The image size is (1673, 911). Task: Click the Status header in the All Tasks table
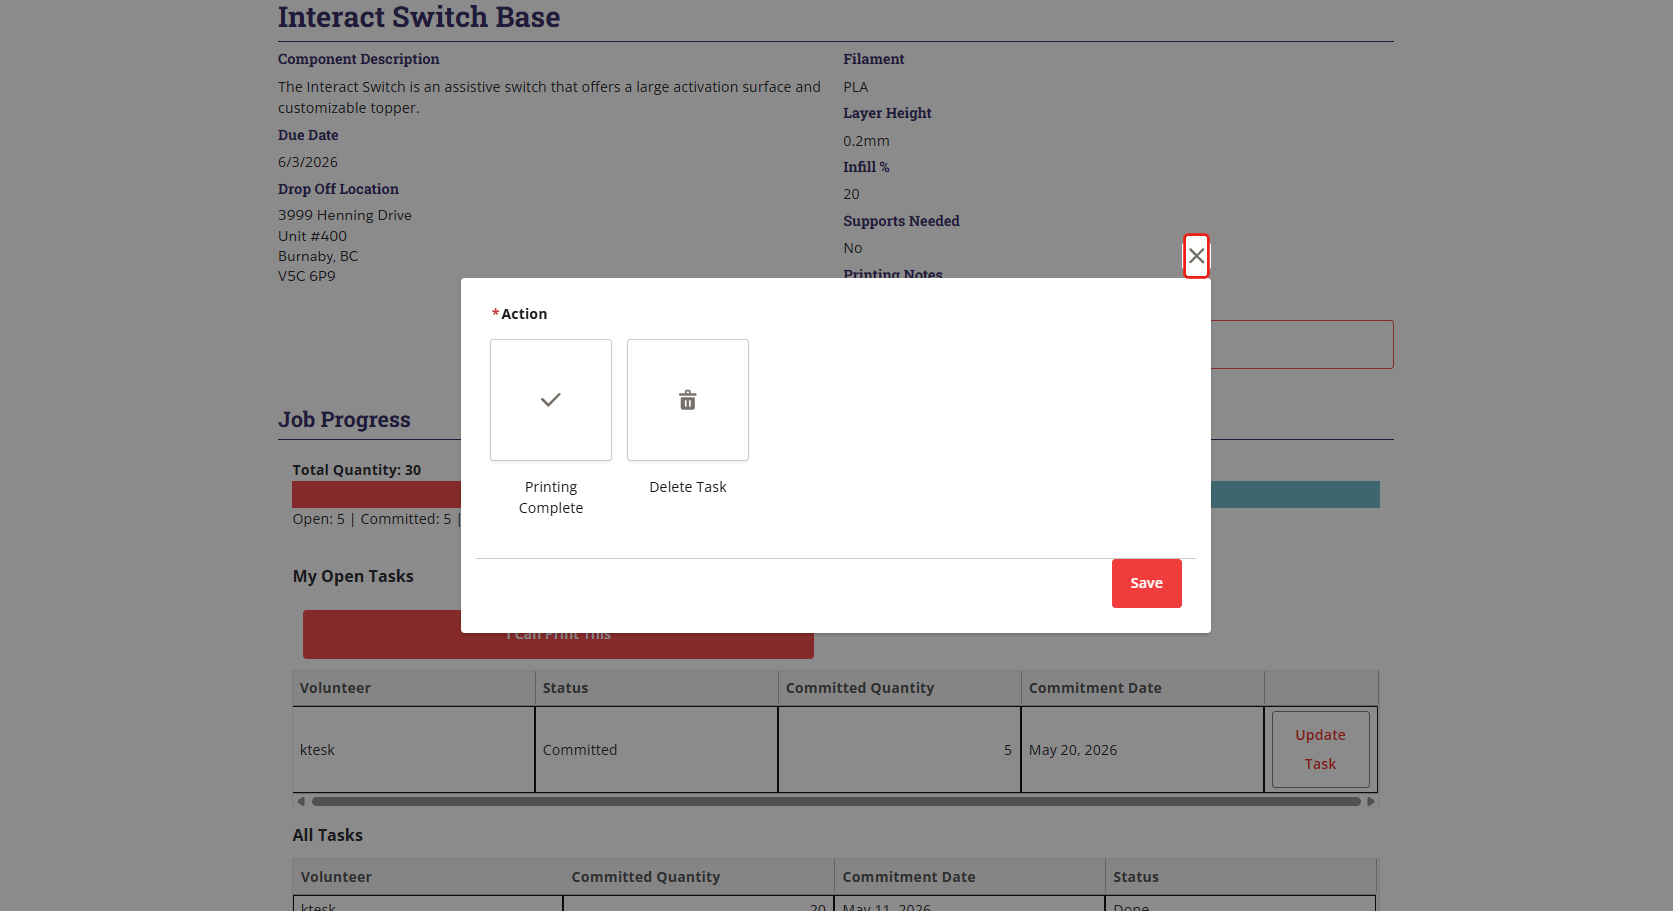[1241, 877]
